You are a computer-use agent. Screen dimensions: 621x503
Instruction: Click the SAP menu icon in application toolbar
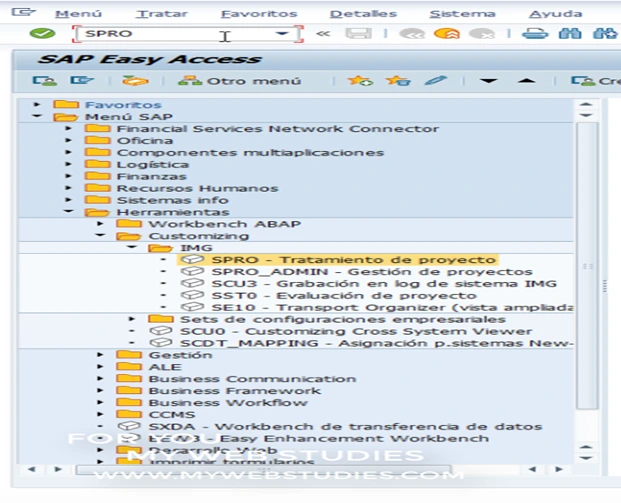[82, 80]
